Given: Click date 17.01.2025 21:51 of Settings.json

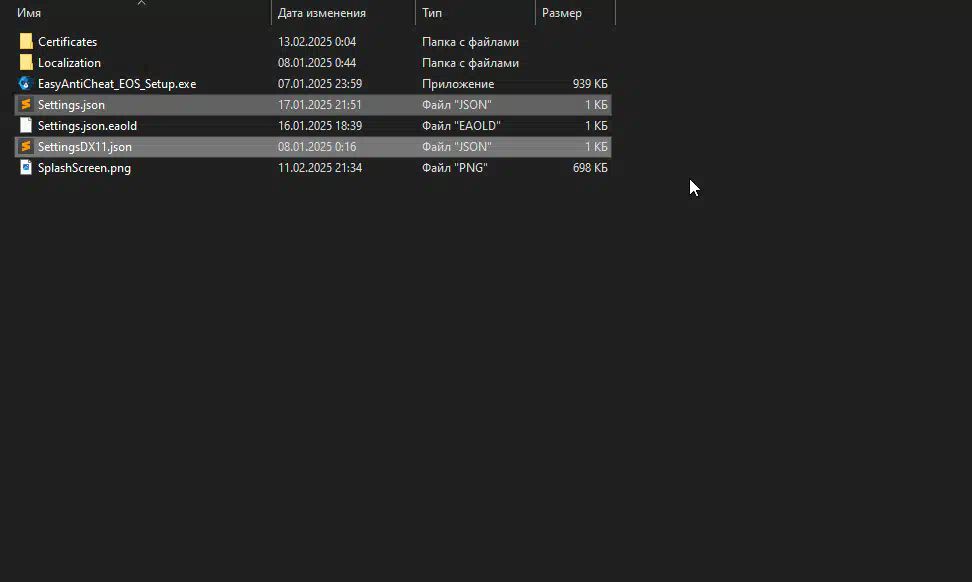Looking at the screenshot, I should click(x=320, y=105).
